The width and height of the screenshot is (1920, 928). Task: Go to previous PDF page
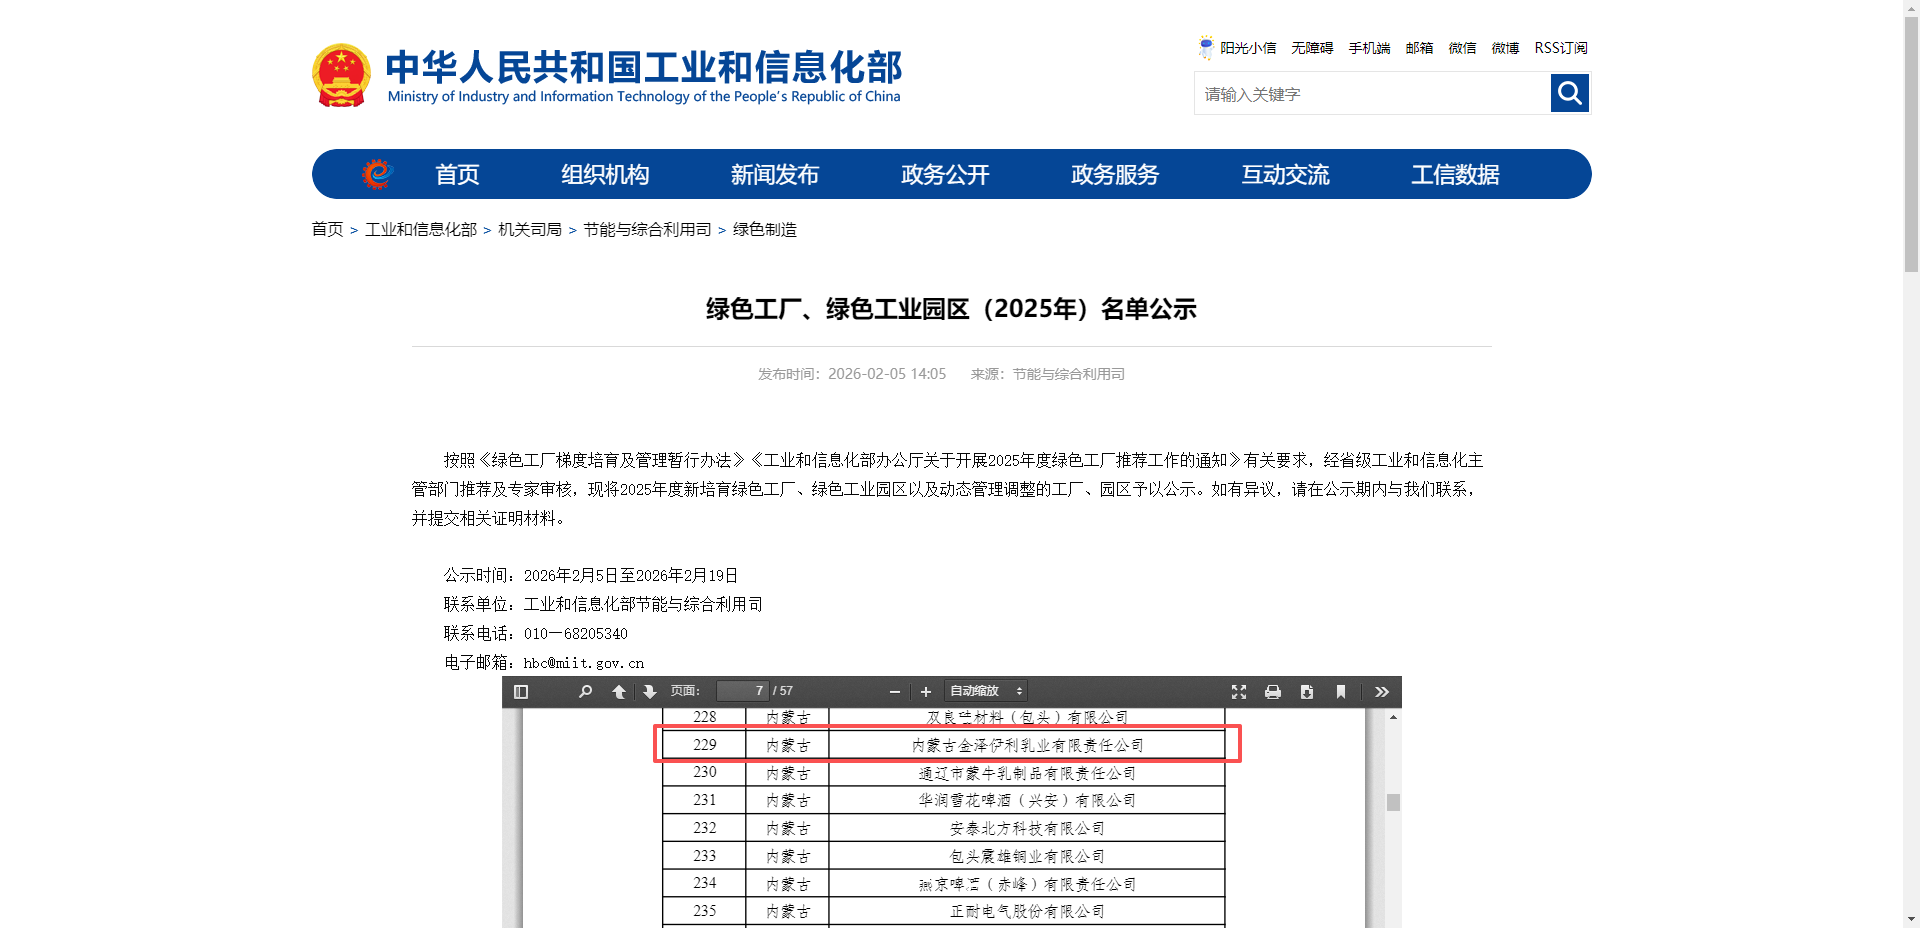(x=619, y=692)
